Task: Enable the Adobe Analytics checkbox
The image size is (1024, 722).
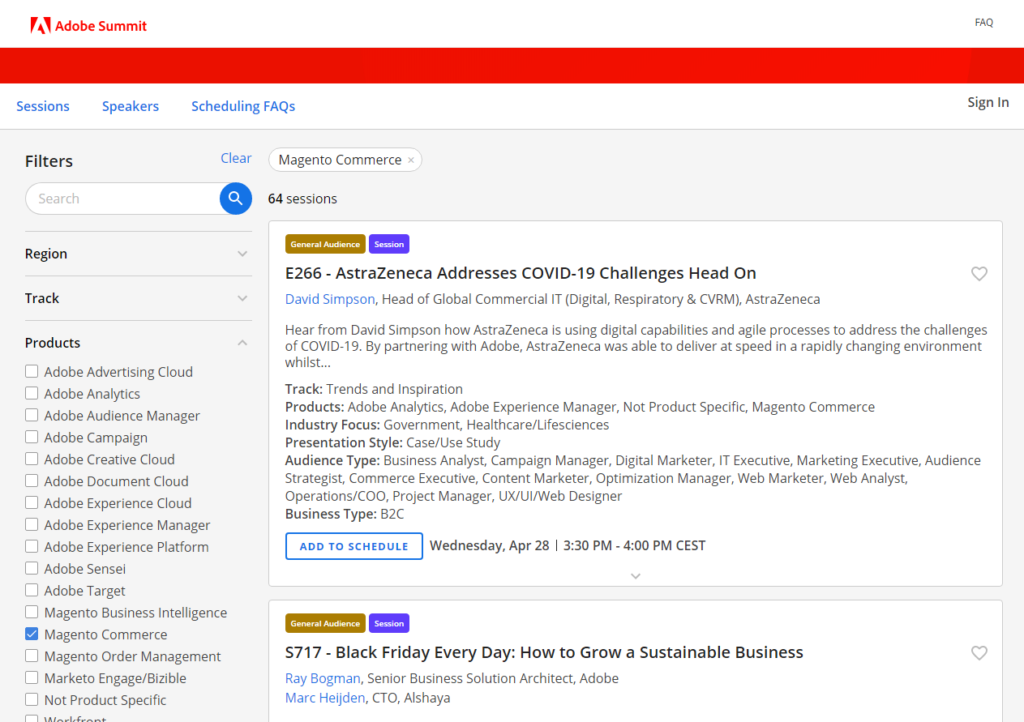Action: pyautogui.click(x=31, y=393)
